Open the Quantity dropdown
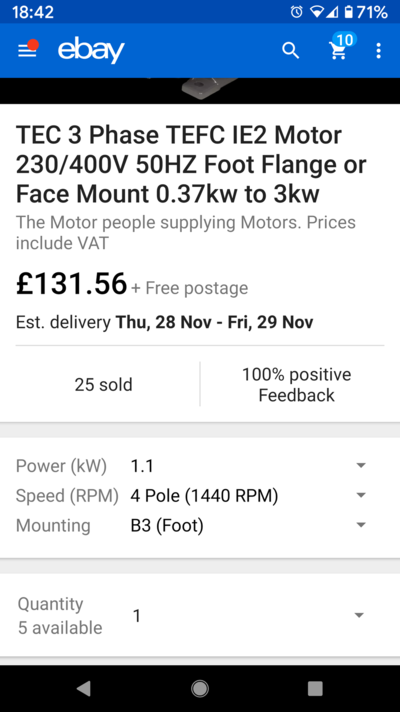Image resolution: width=400 pixels, height=712 pixels. point(200,616)
